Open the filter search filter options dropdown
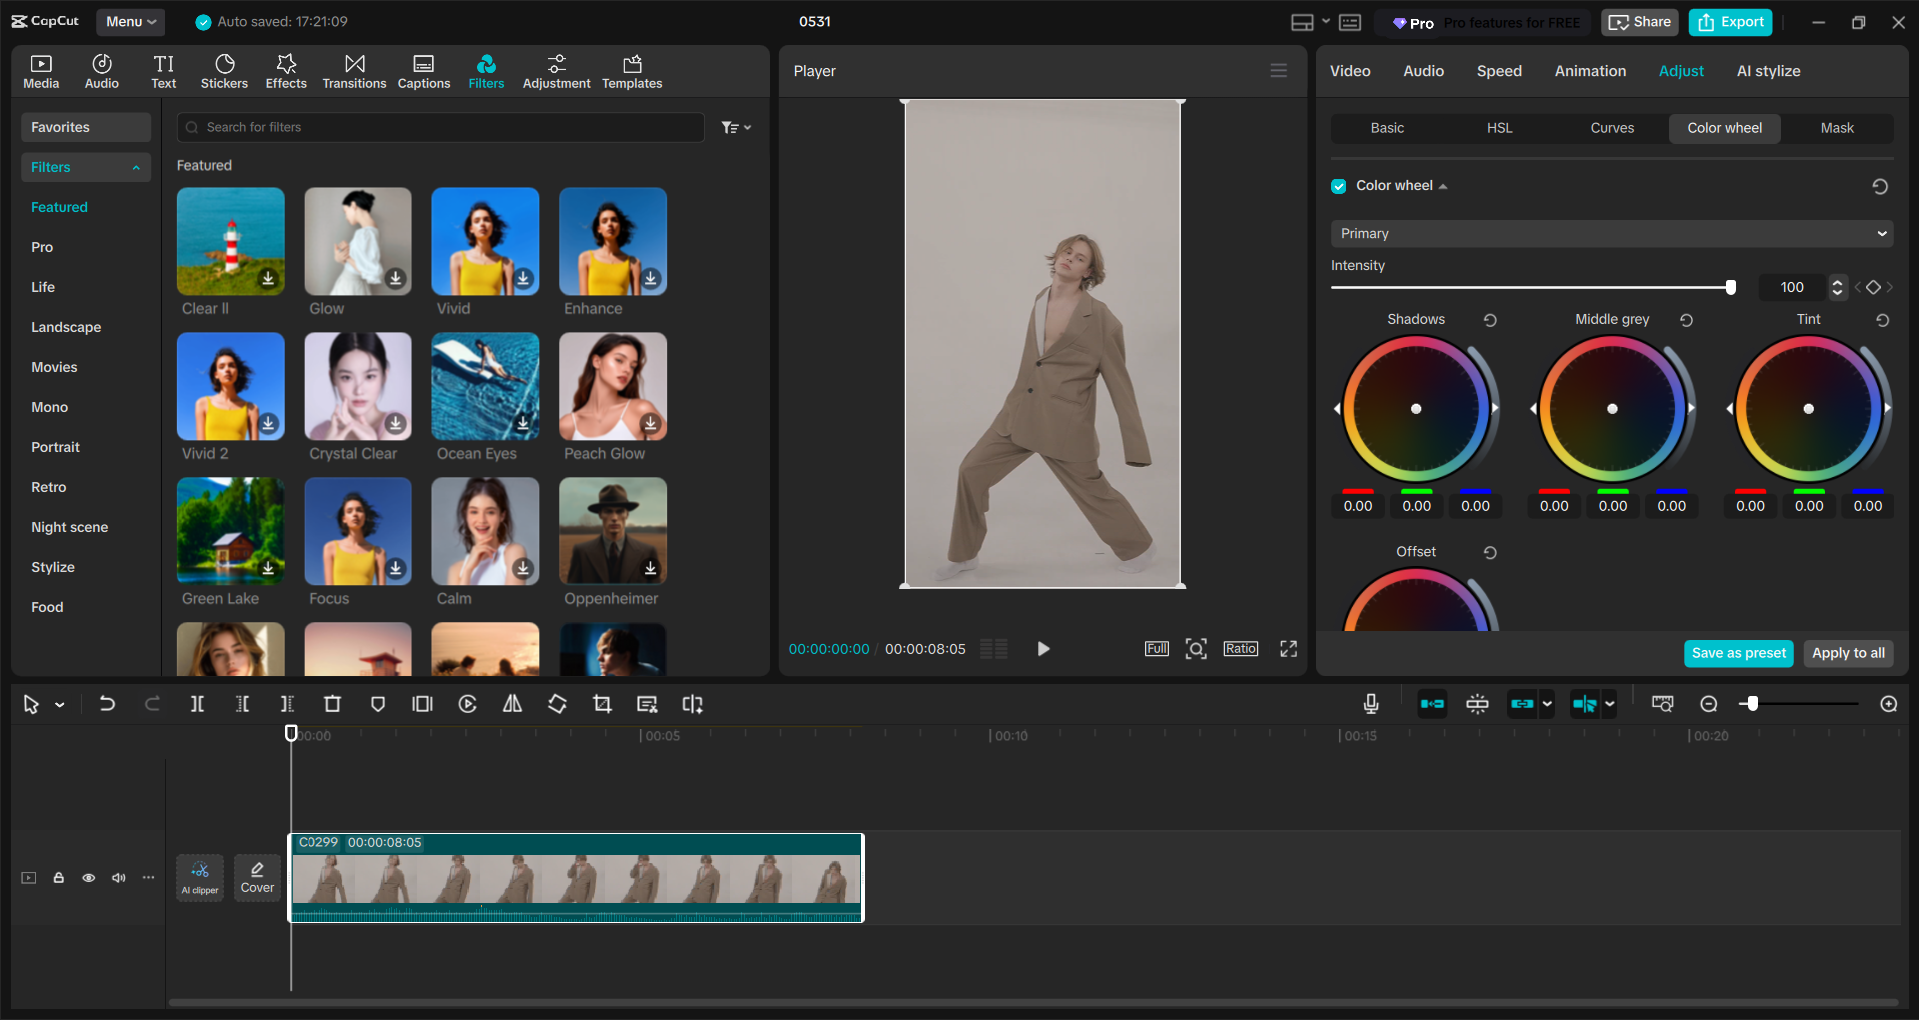Image resolution: width=1919 pixels, height=1020 pixels. (736, 127)
